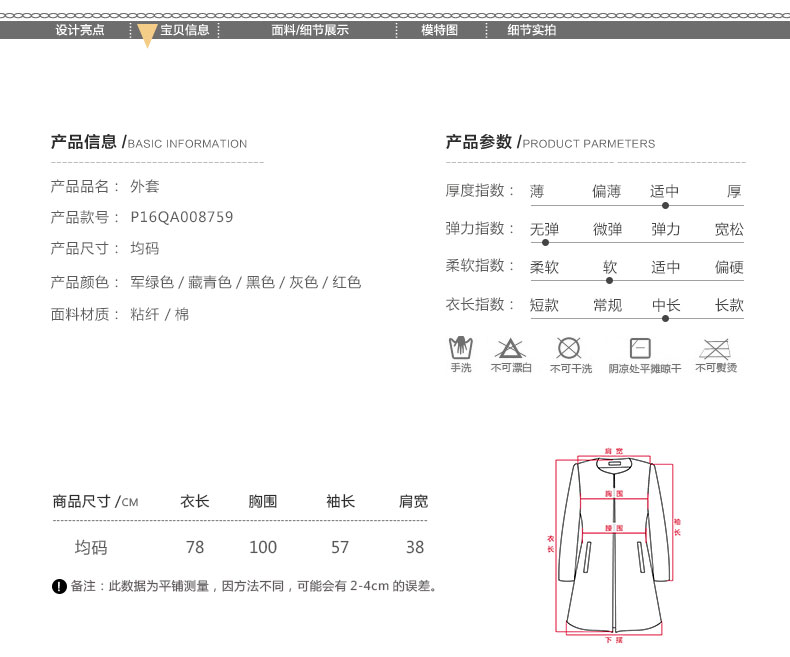Viewport: 790px width, 657px height.
Task: Click the softness slider dot under 软
Action: [x=610, y=280]
